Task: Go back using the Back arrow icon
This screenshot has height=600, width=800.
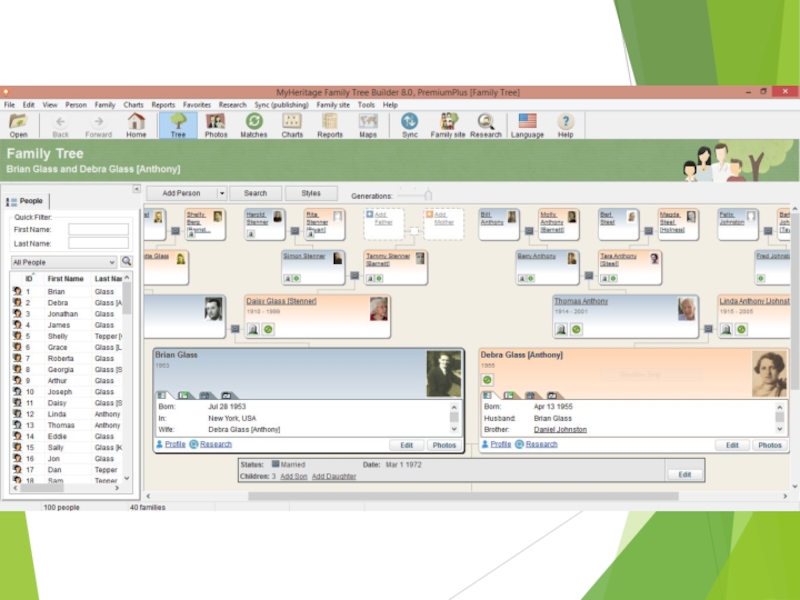Action: pyautogui.click(x=60, y=126)
